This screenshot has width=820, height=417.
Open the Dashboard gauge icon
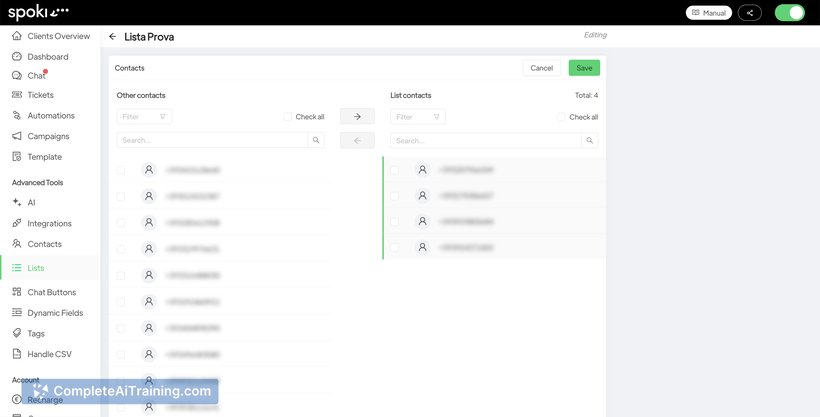coord(17,57)
